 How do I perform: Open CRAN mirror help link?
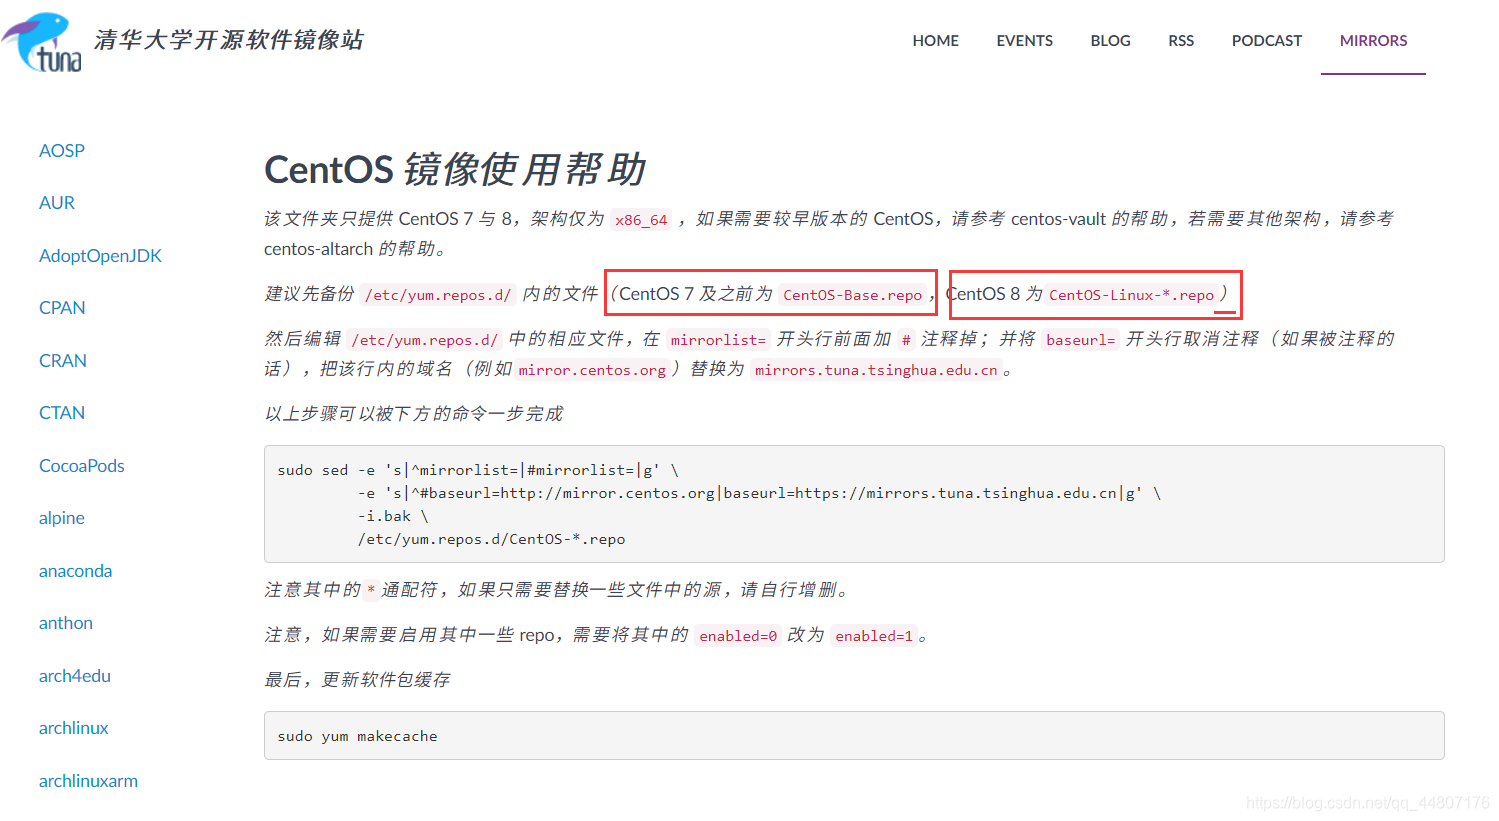point(63,361)
